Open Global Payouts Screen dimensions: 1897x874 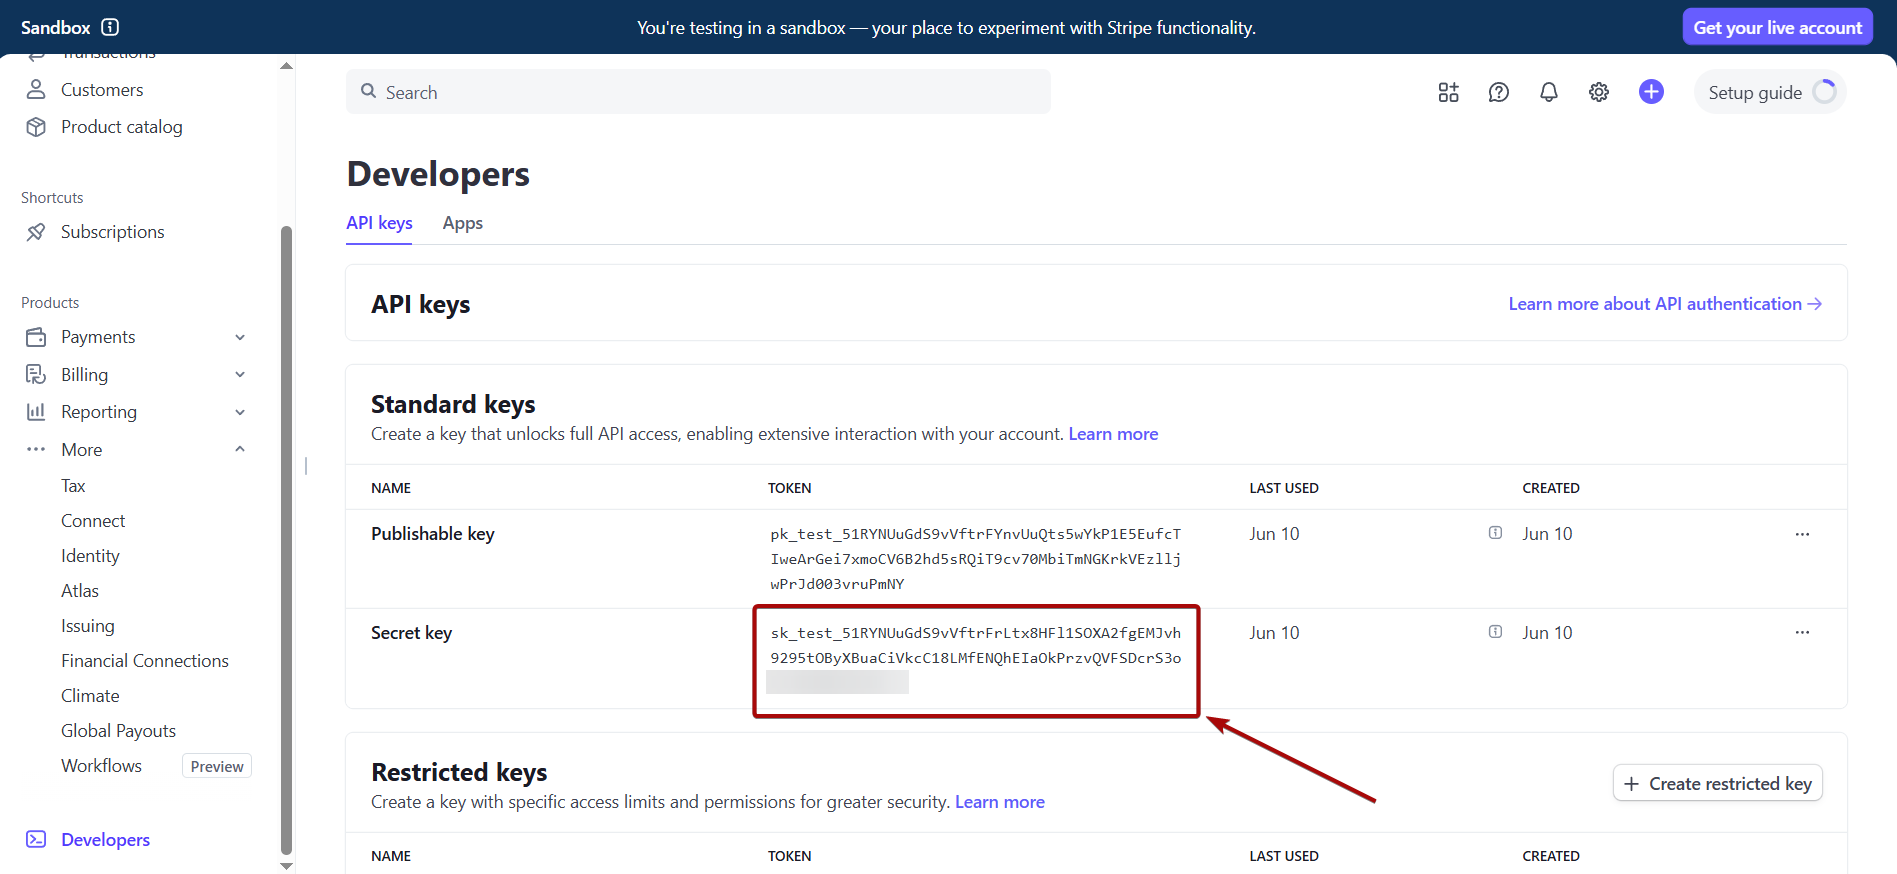[x=118, y=731]
